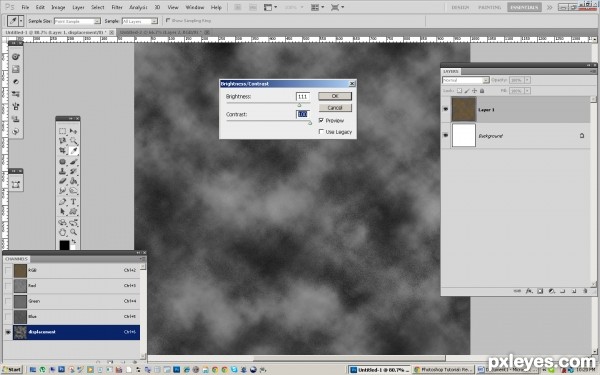The image size is (600, 375).
Task: Create new adjustment layer icon
Action: (x=551, y=291)
